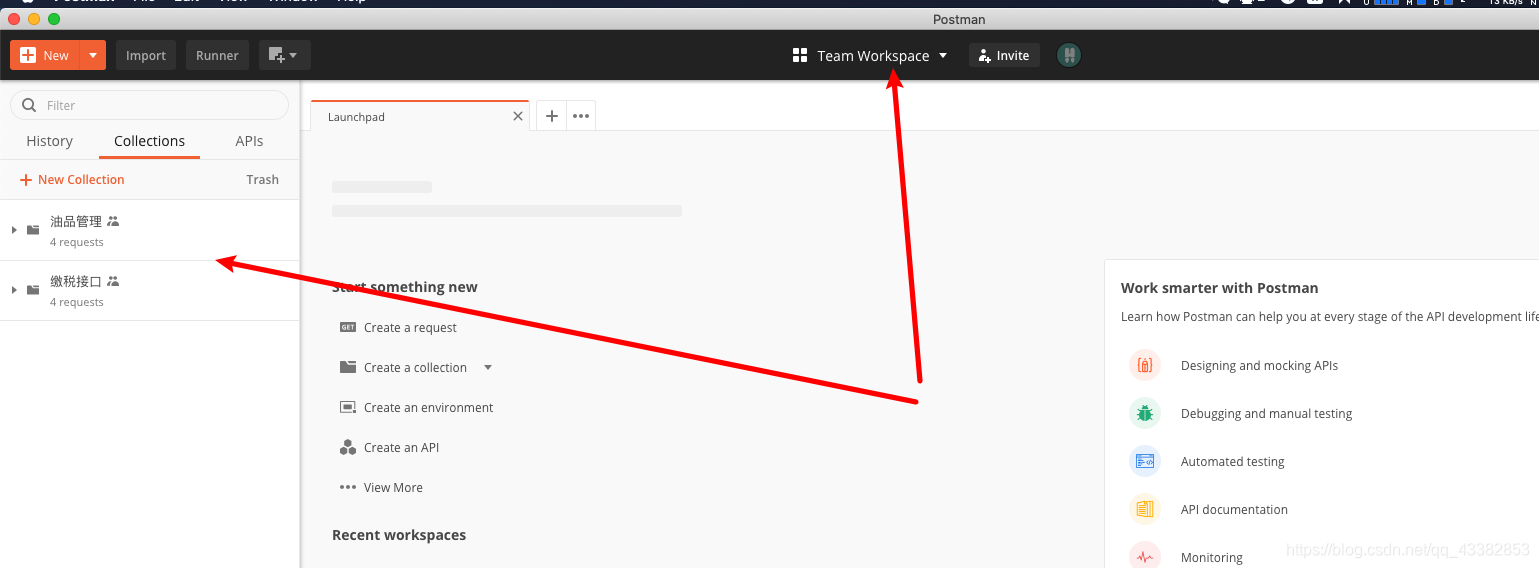Open Designing and mocking APIs
This screenshot has height=568, width=1539.
[x=1259, y=365]
